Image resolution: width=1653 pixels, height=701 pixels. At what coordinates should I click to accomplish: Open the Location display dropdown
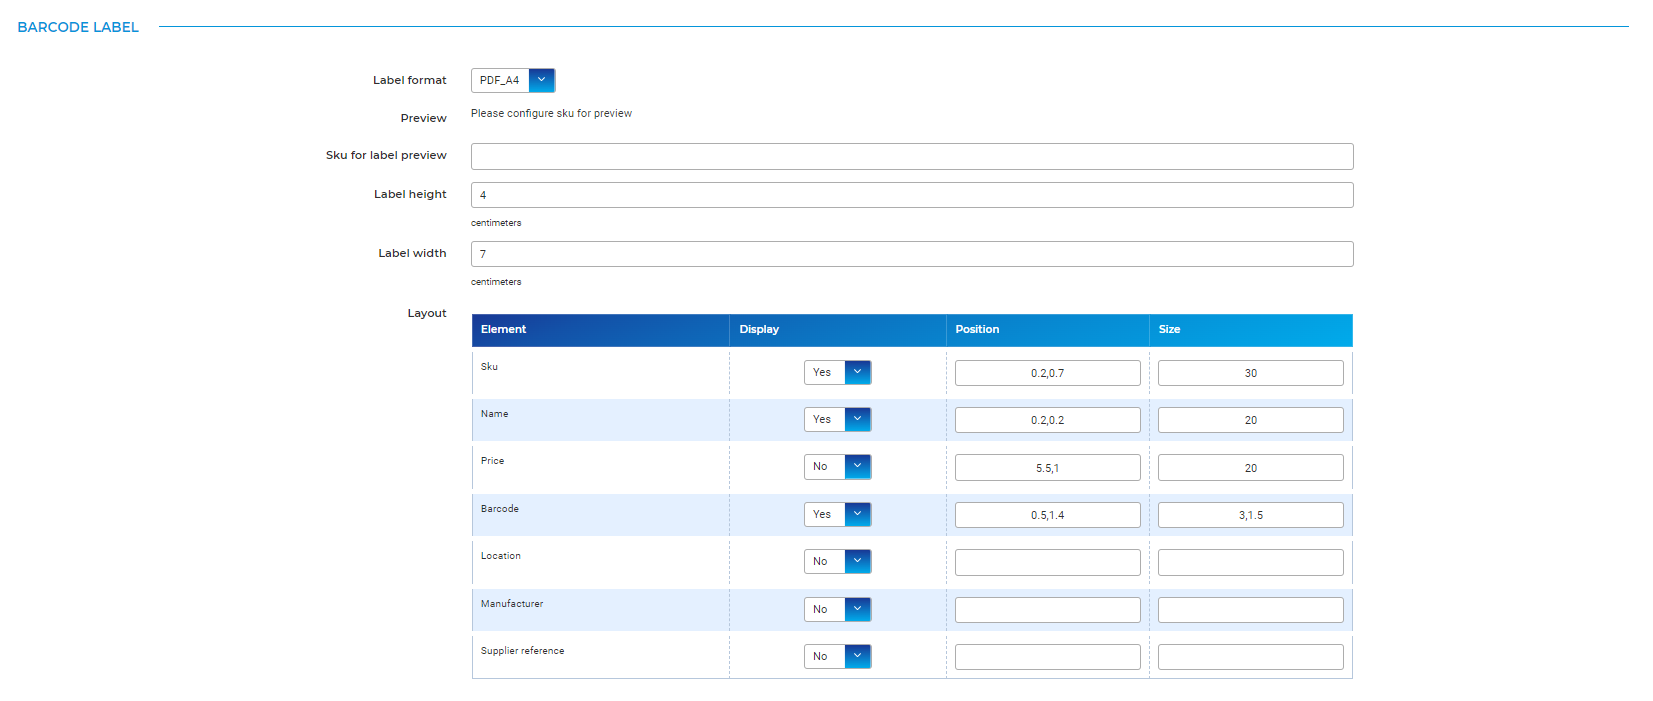(837, 561)
